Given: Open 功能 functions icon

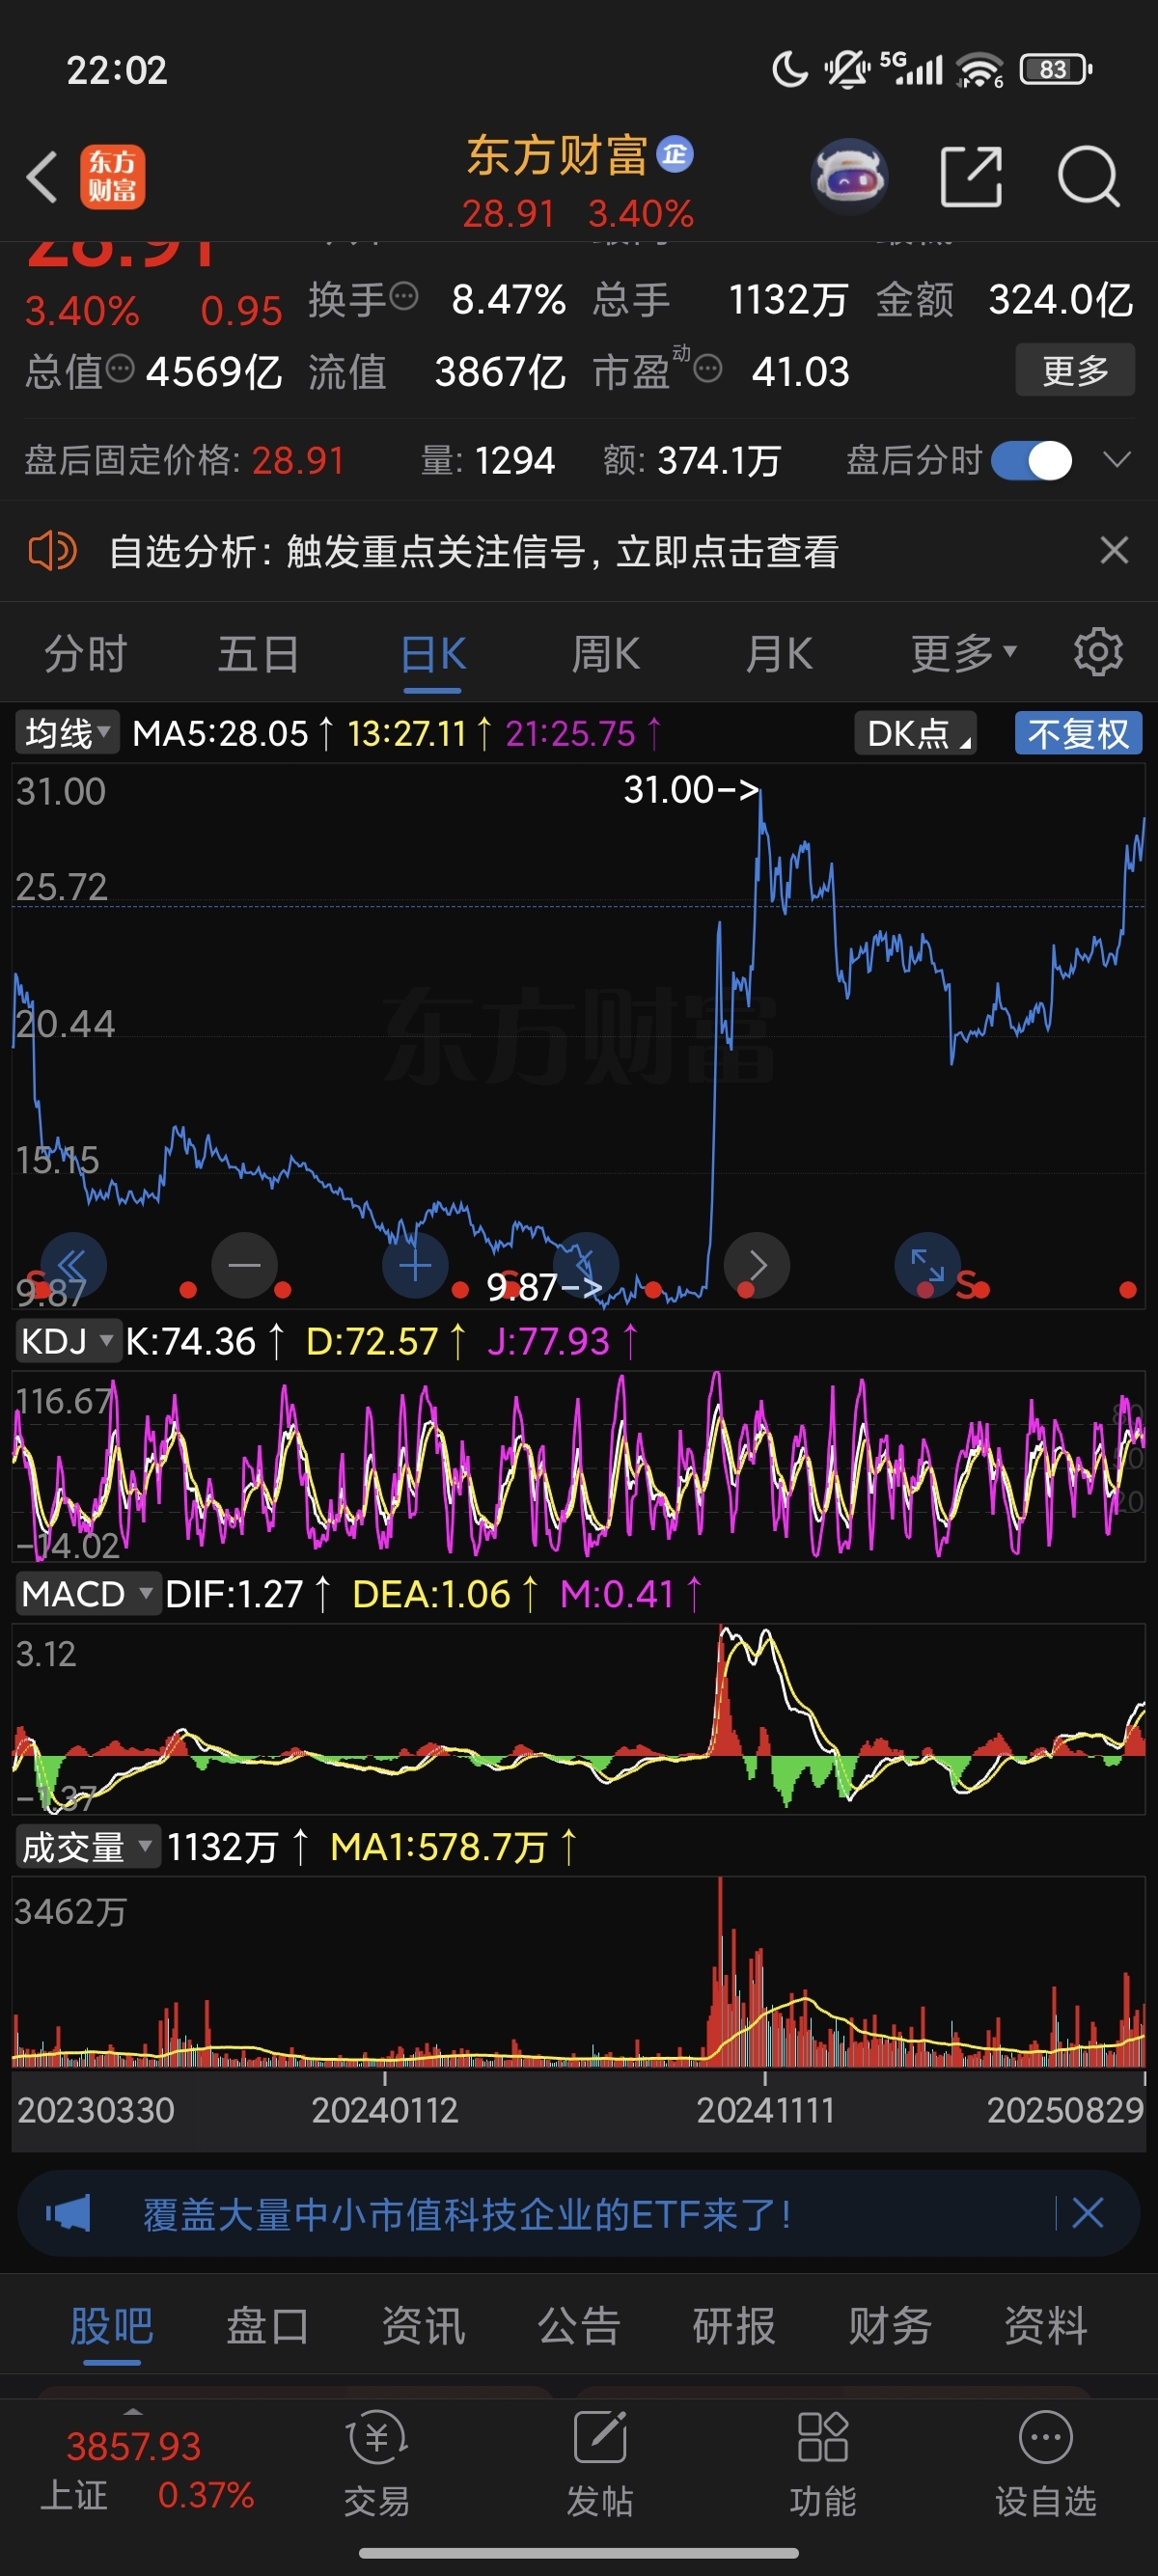Looking at the screenshot, I should pos(823,2464).
